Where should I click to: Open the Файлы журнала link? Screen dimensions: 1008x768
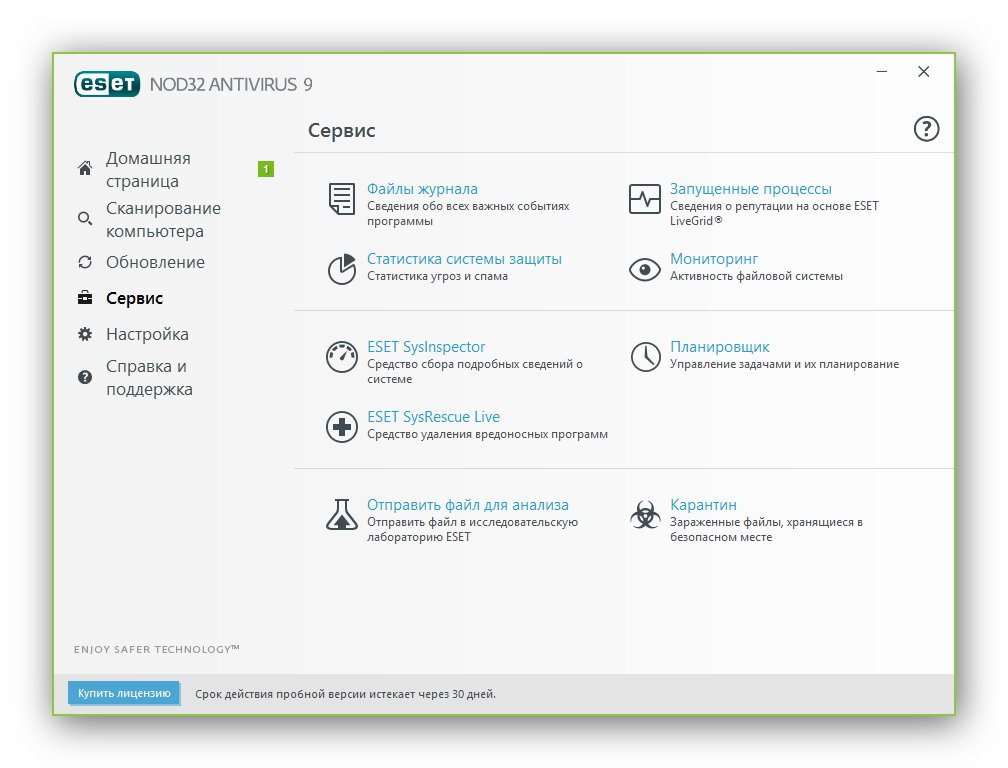[422, 189]
